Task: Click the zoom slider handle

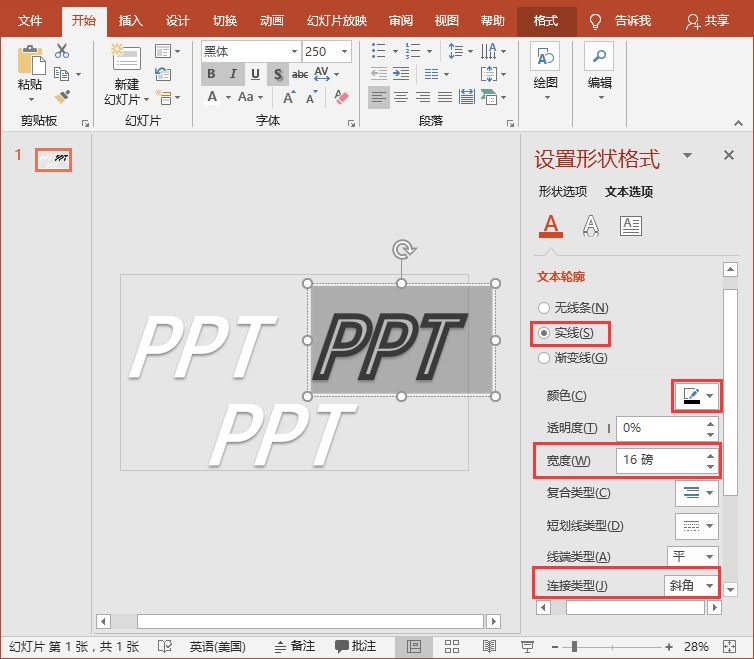Action: (x=574, y=646)
